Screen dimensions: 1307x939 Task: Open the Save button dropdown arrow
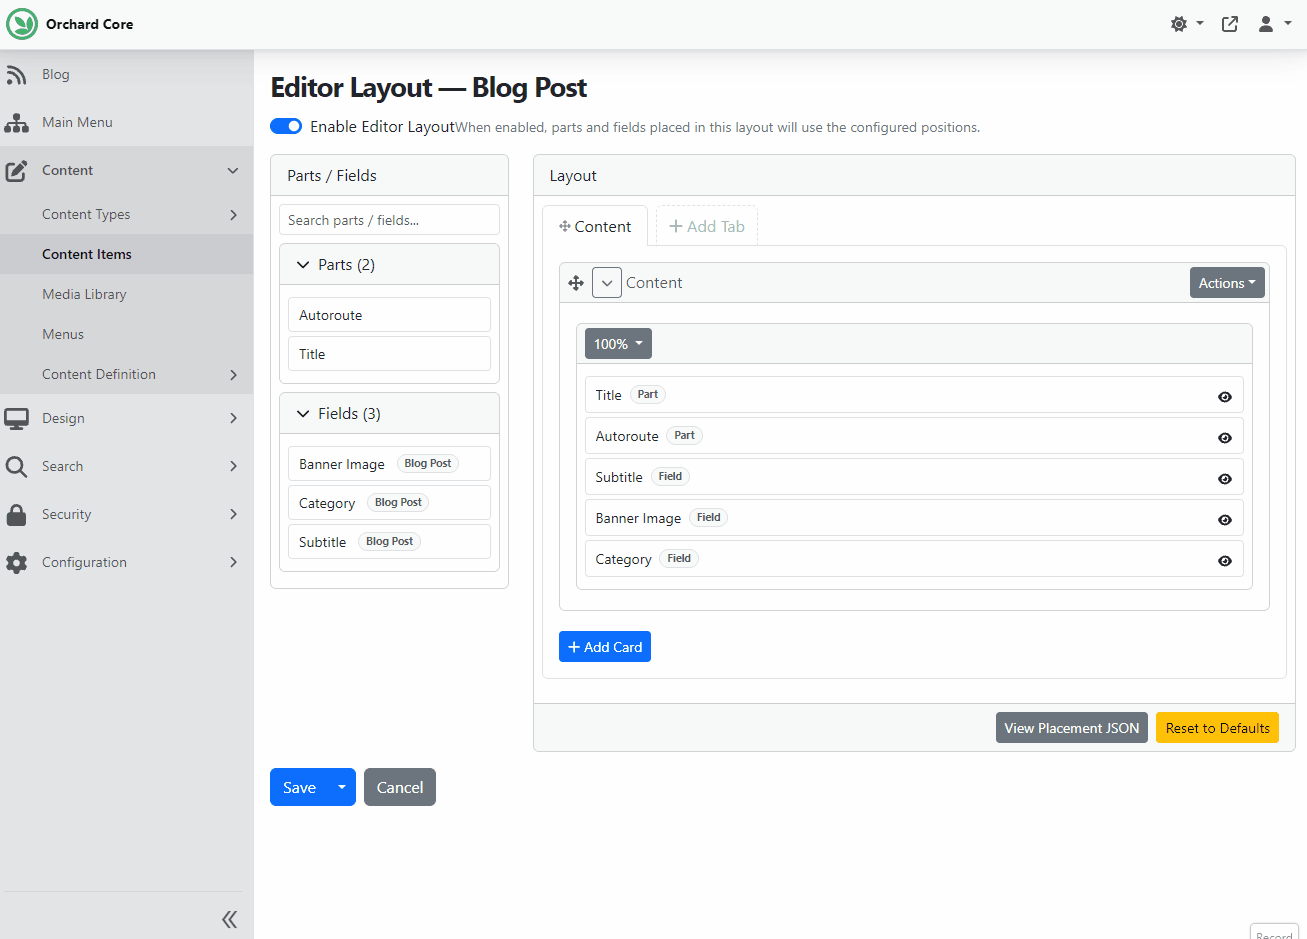pyautogui.click(x=342, y=787)
